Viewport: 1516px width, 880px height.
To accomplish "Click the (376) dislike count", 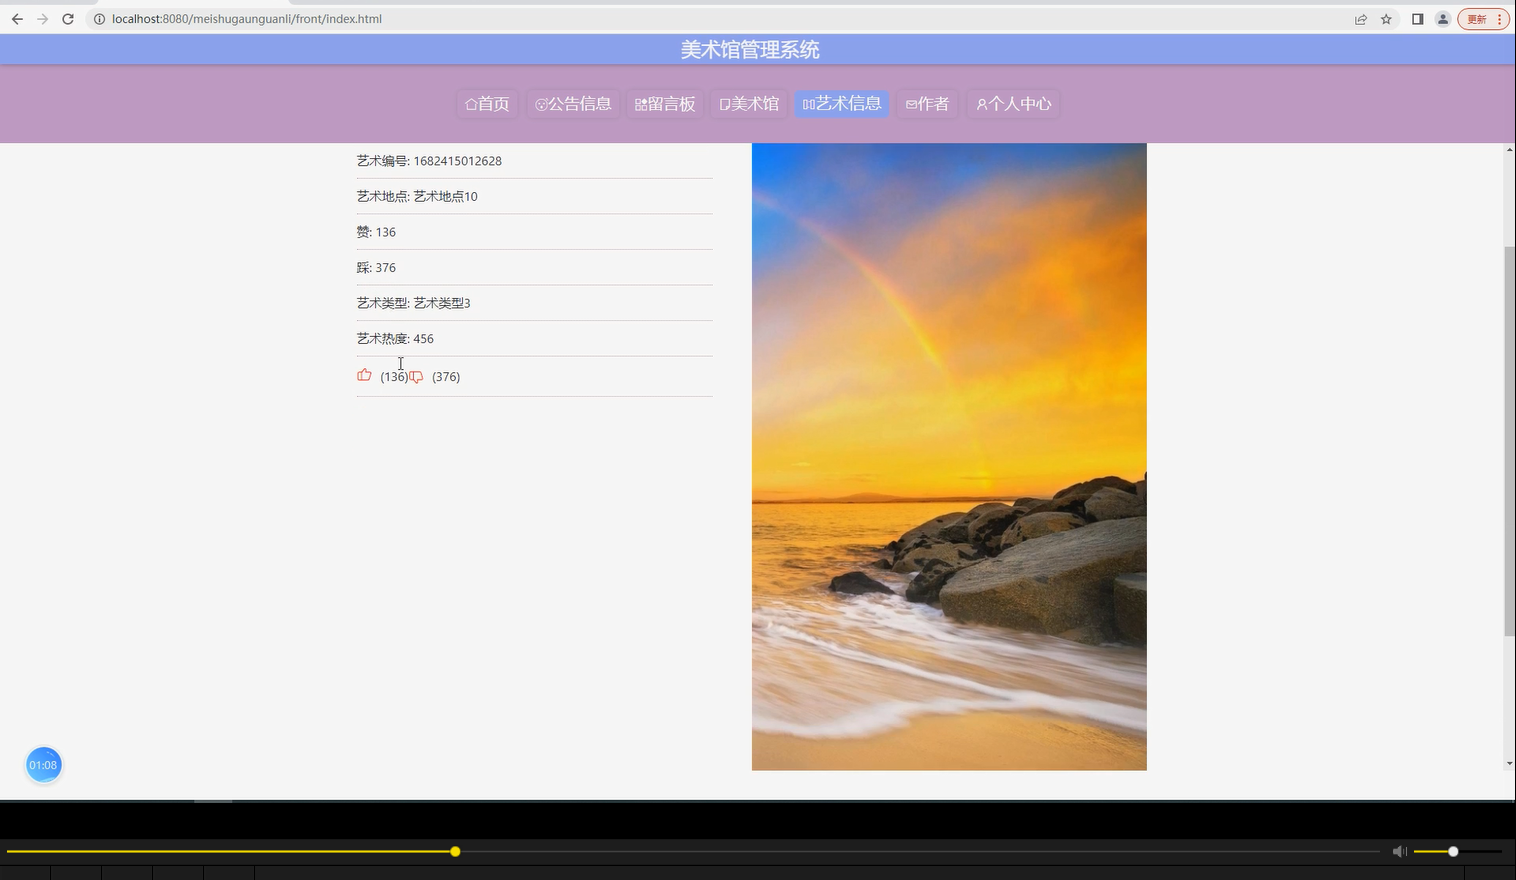I will pyautogui.click(x=446, y=377).
